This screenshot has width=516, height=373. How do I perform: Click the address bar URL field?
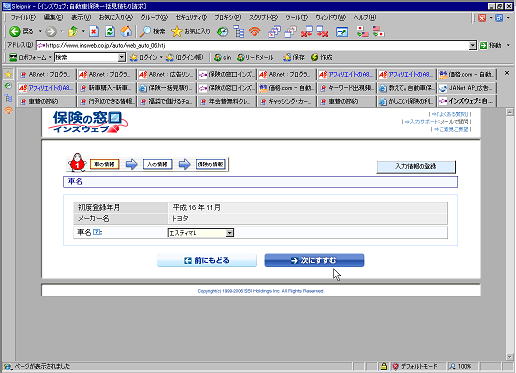coord(252,45)
